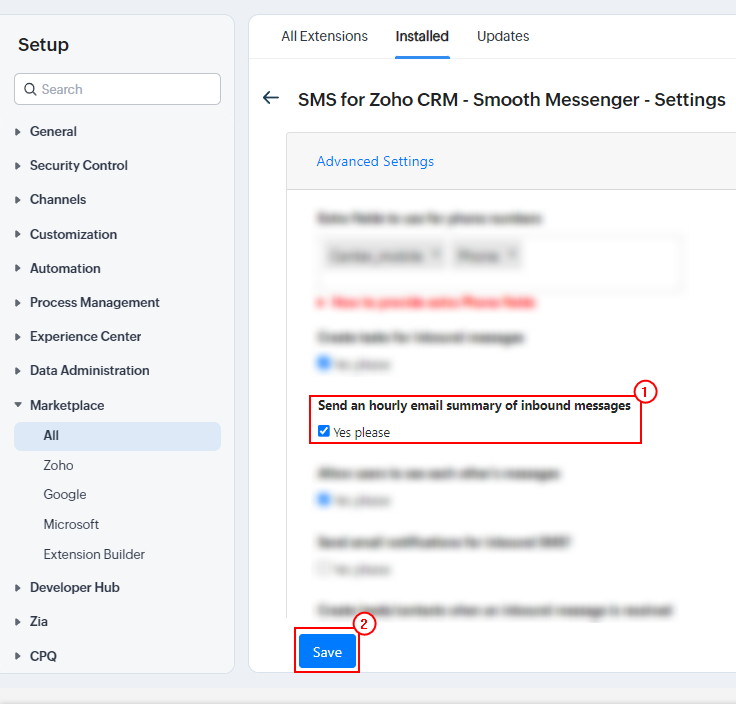Click the magnifier icon in Setup search
The height and width of the screenshot is (704, 736).
tap(30, 89)
